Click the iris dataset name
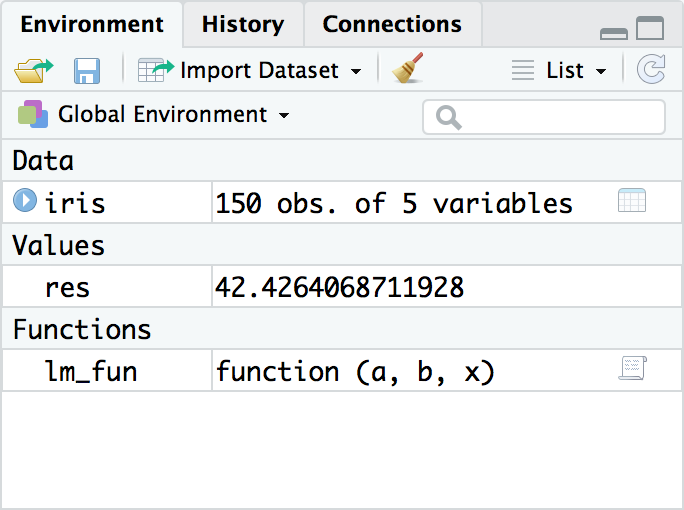The image size is (684, 510). tap(75, 204)
